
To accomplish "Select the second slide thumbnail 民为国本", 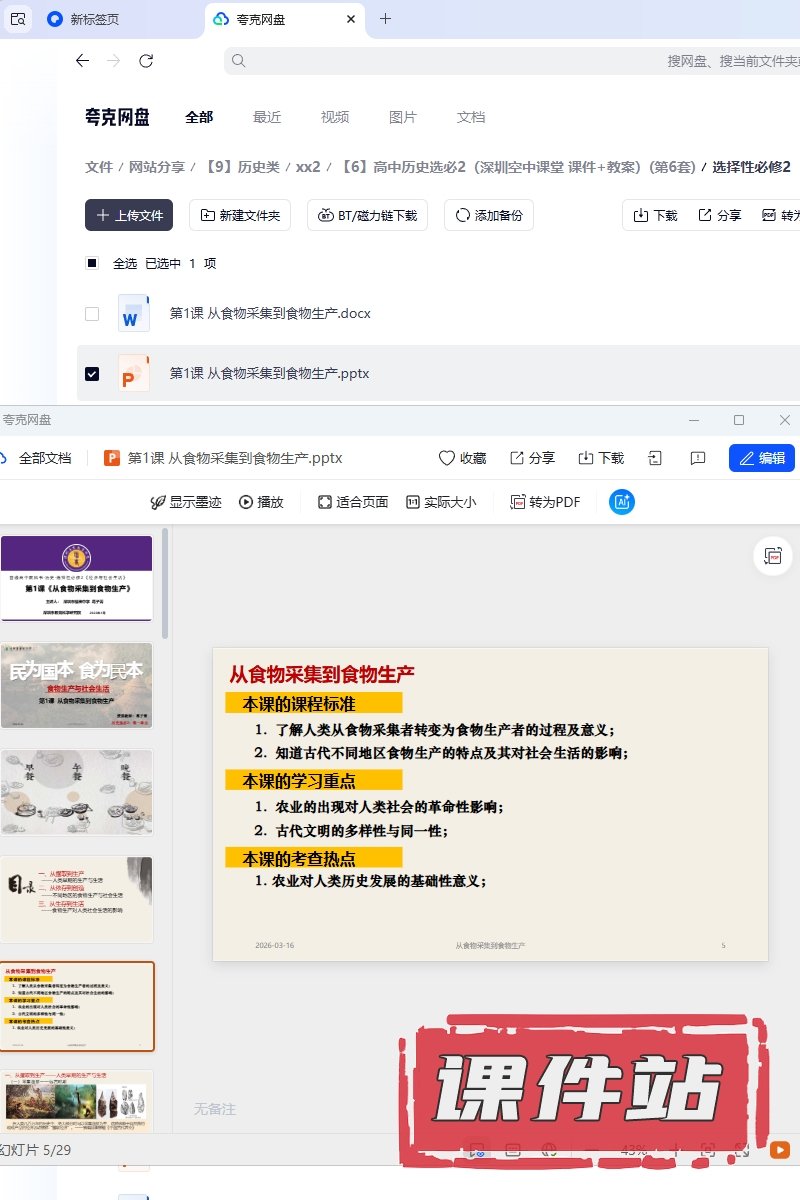I will [77, 685].
